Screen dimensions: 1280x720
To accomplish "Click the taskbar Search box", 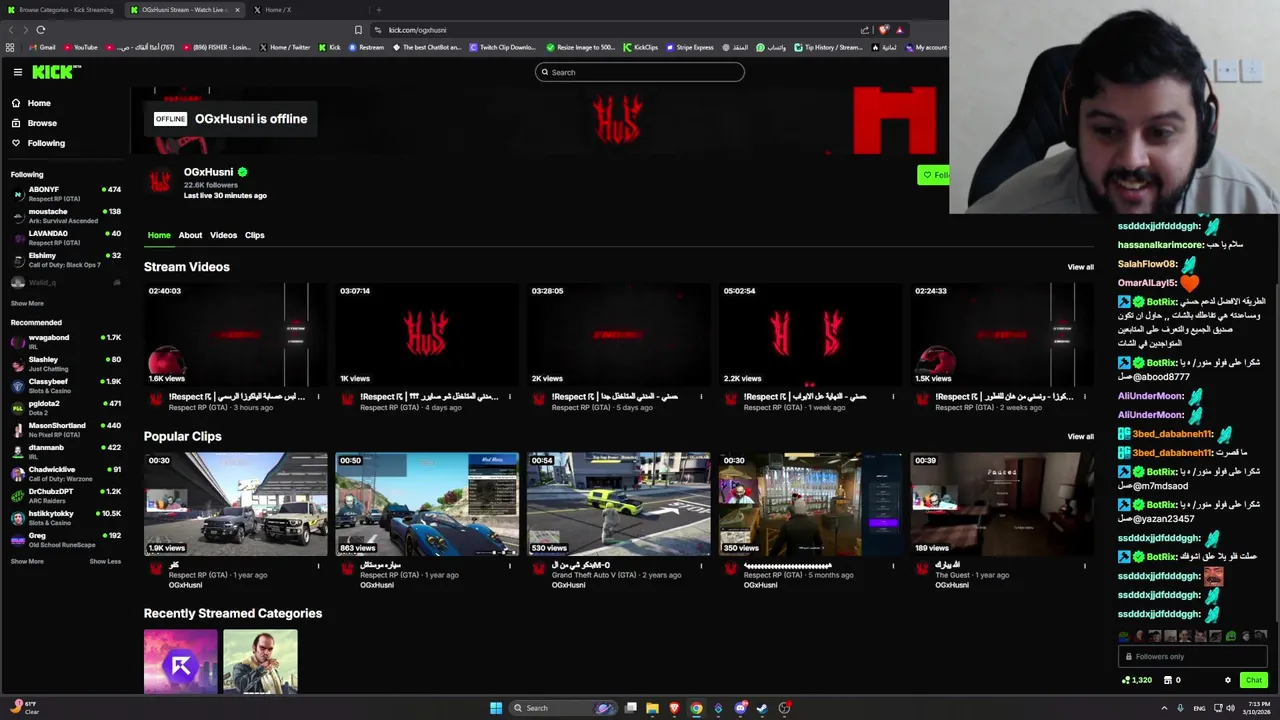I will (565, 708).
